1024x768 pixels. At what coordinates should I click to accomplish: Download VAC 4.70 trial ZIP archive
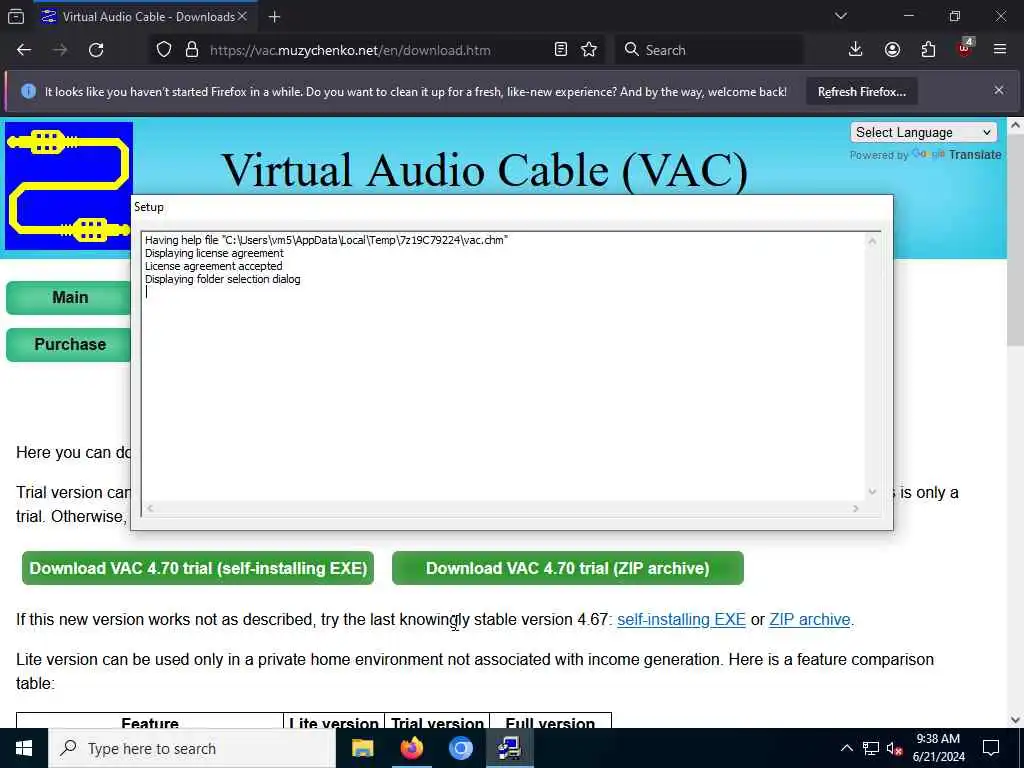point(568,568)
